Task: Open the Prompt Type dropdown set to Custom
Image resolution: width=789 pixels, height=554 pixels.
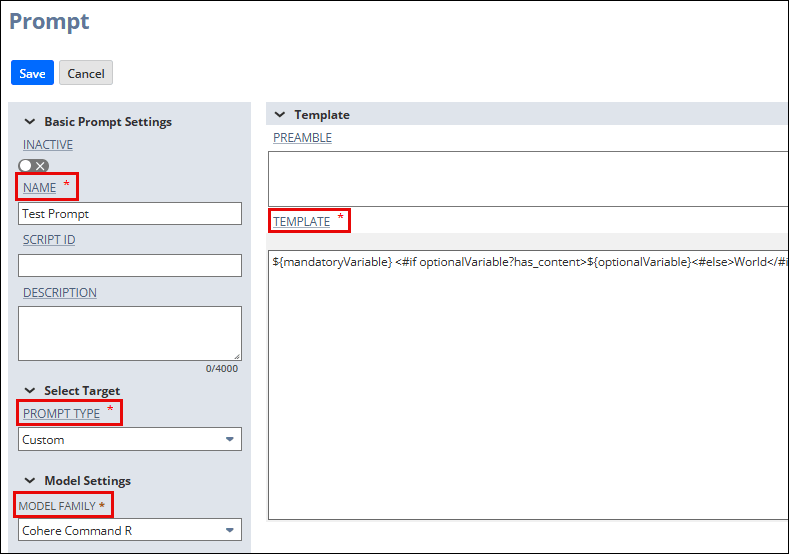Action: pyautogui.click(x=130, y=439)
